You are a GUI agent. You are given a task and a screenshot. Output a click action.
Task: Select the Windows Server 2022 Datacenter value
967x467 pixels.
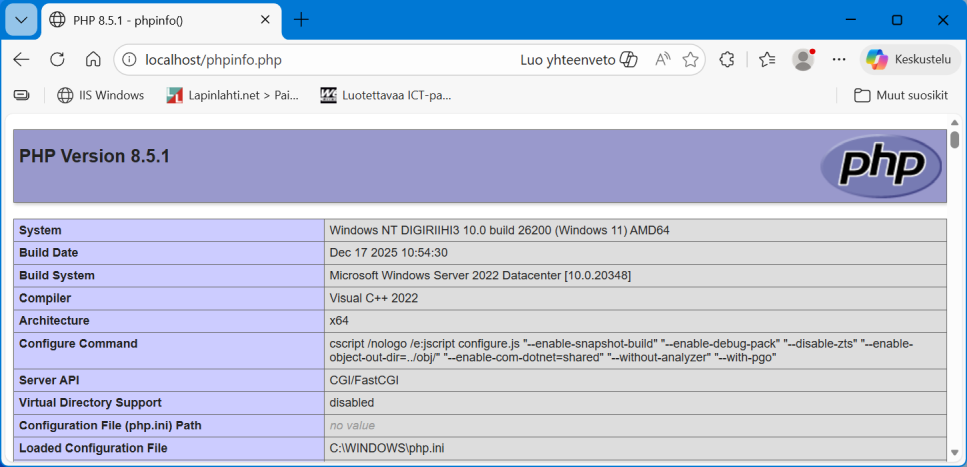[x=480, y=275]
